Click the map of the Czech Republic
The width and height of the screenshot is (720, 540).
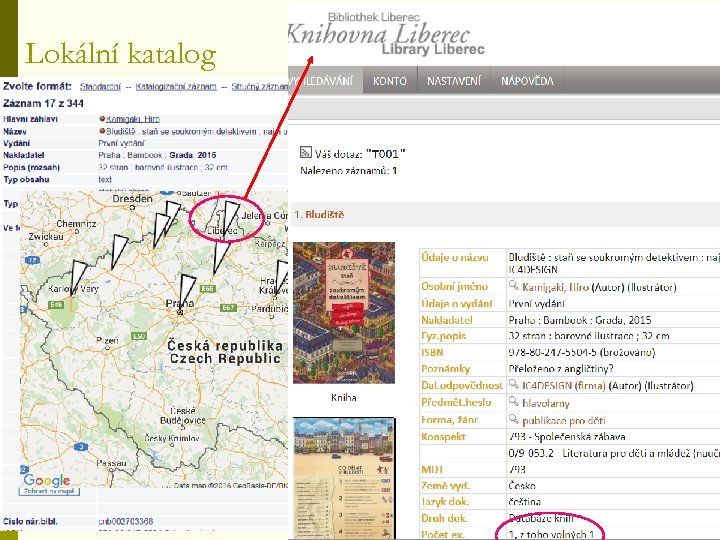[154, 339]
